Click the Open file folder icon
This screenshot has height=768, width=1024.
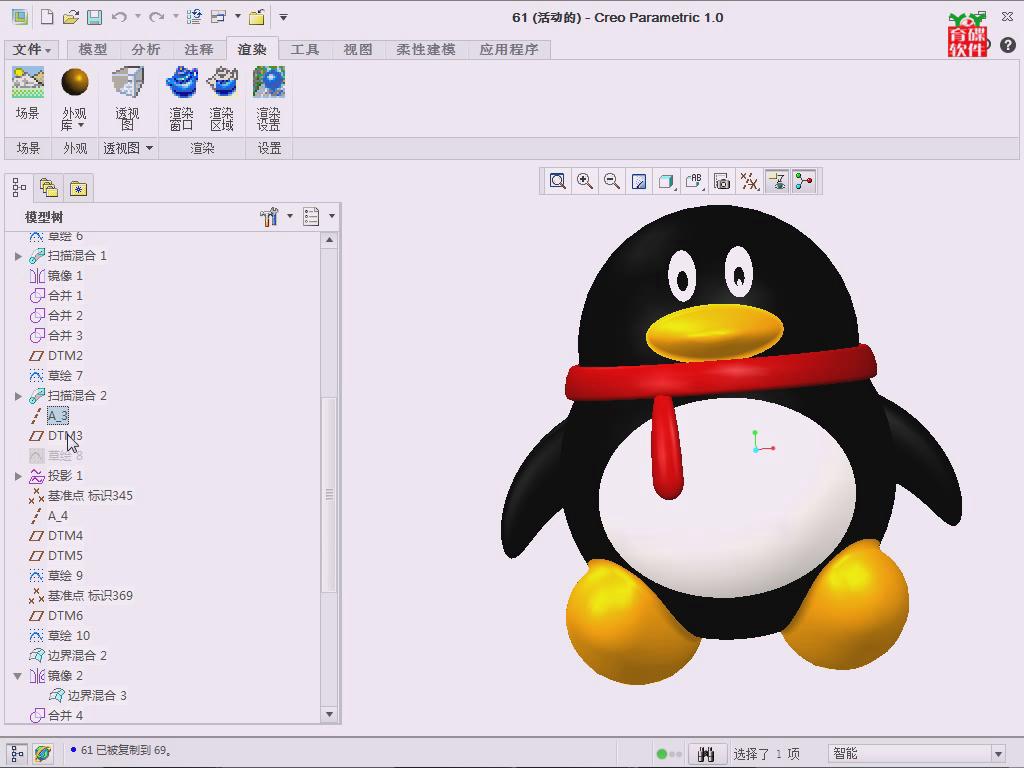(x=71, y=17)
